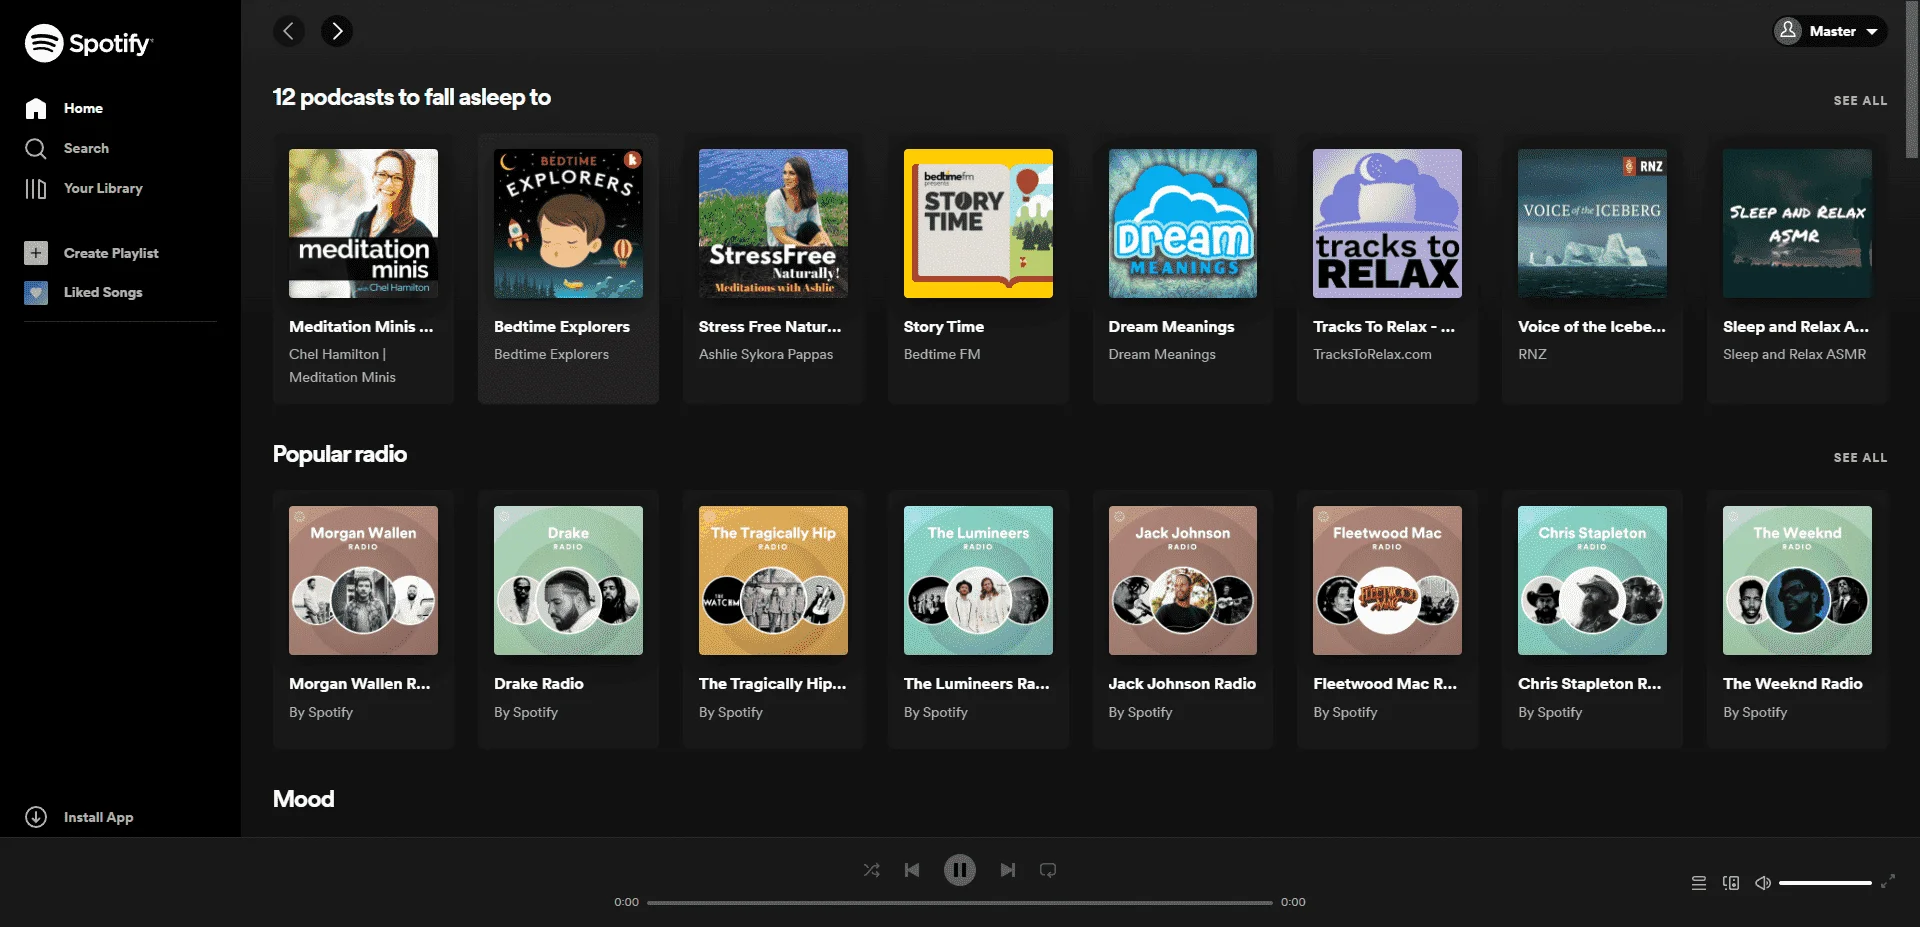
Task: Go to the previous track
Action: [x=912, y=870]
